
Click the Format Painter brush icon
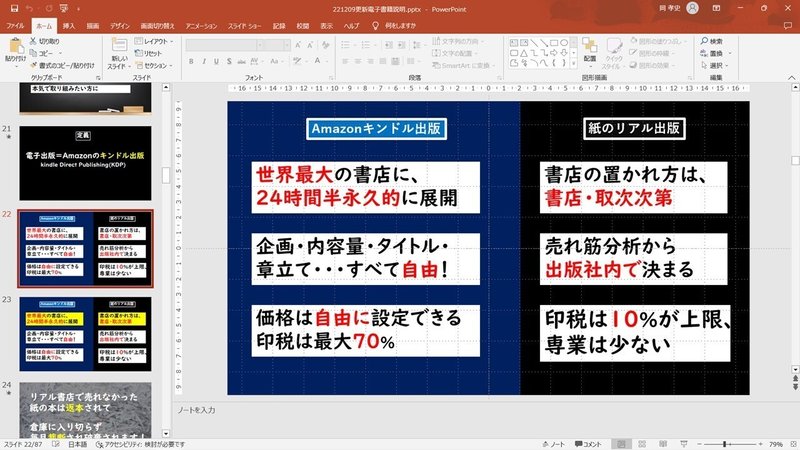(x=34, y=65)
